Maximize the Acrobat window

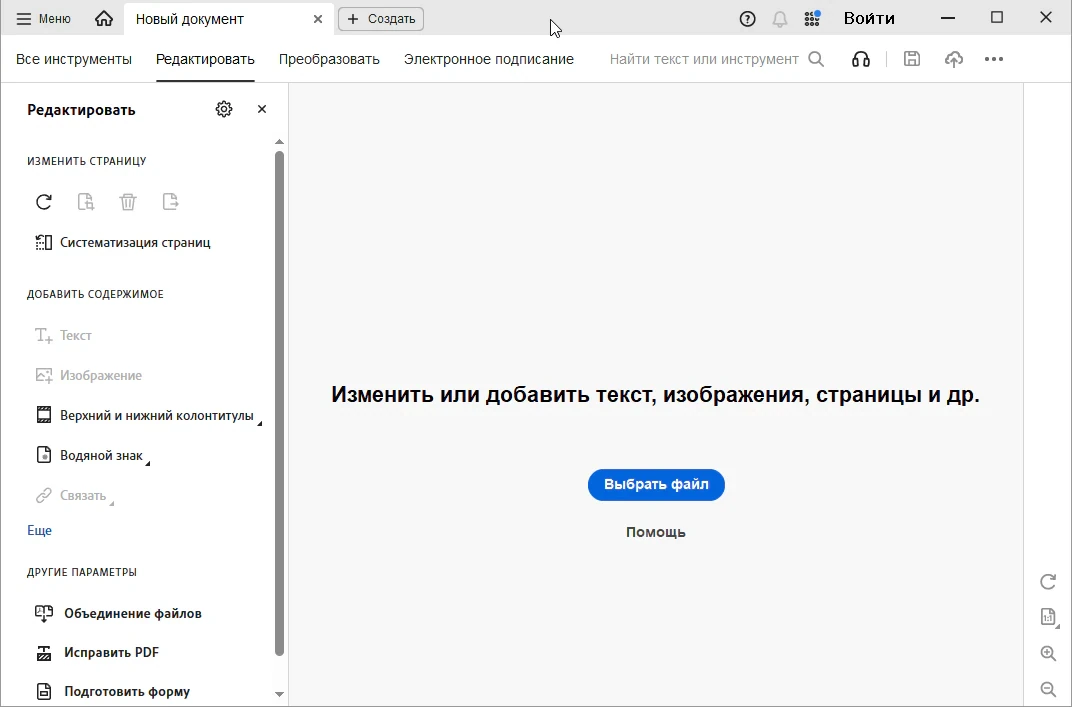(997, 18)
